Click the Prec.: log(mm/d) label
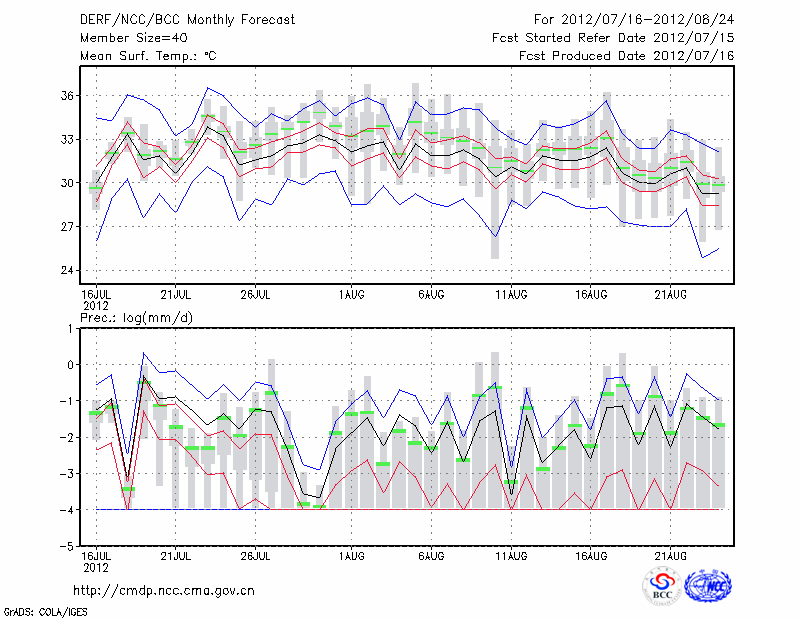This screenshot has width=800, height=618. 136,318
